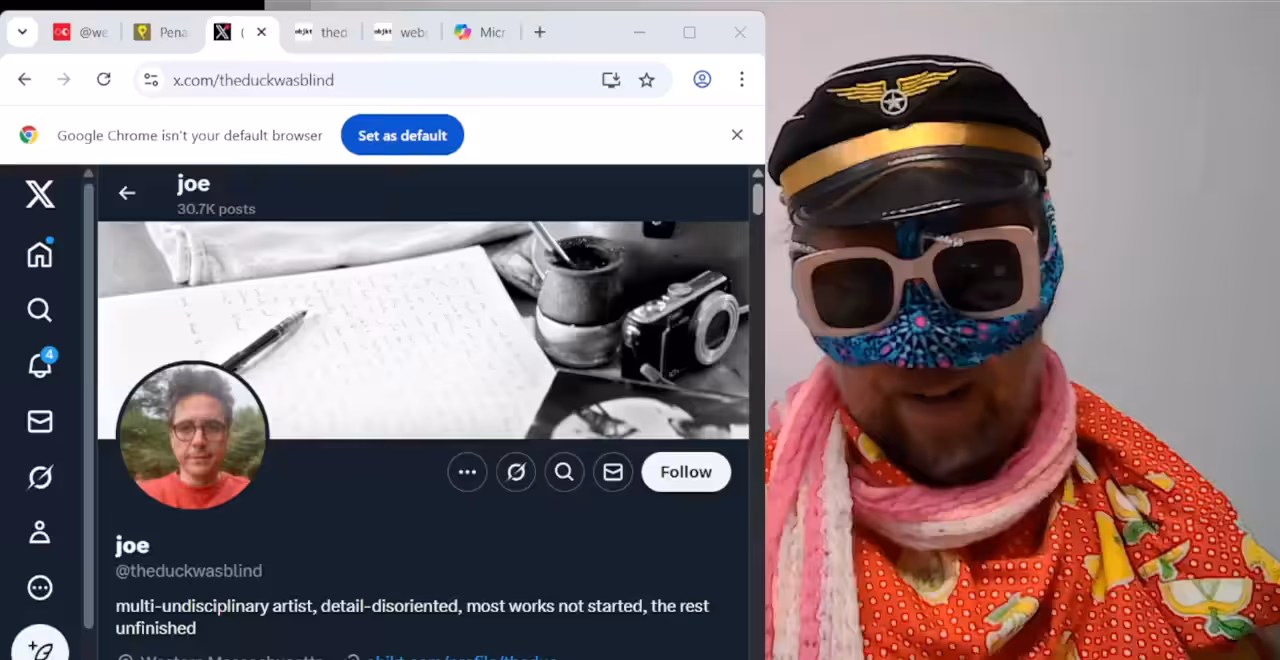View site information icon in address bar

pos(151,80)
